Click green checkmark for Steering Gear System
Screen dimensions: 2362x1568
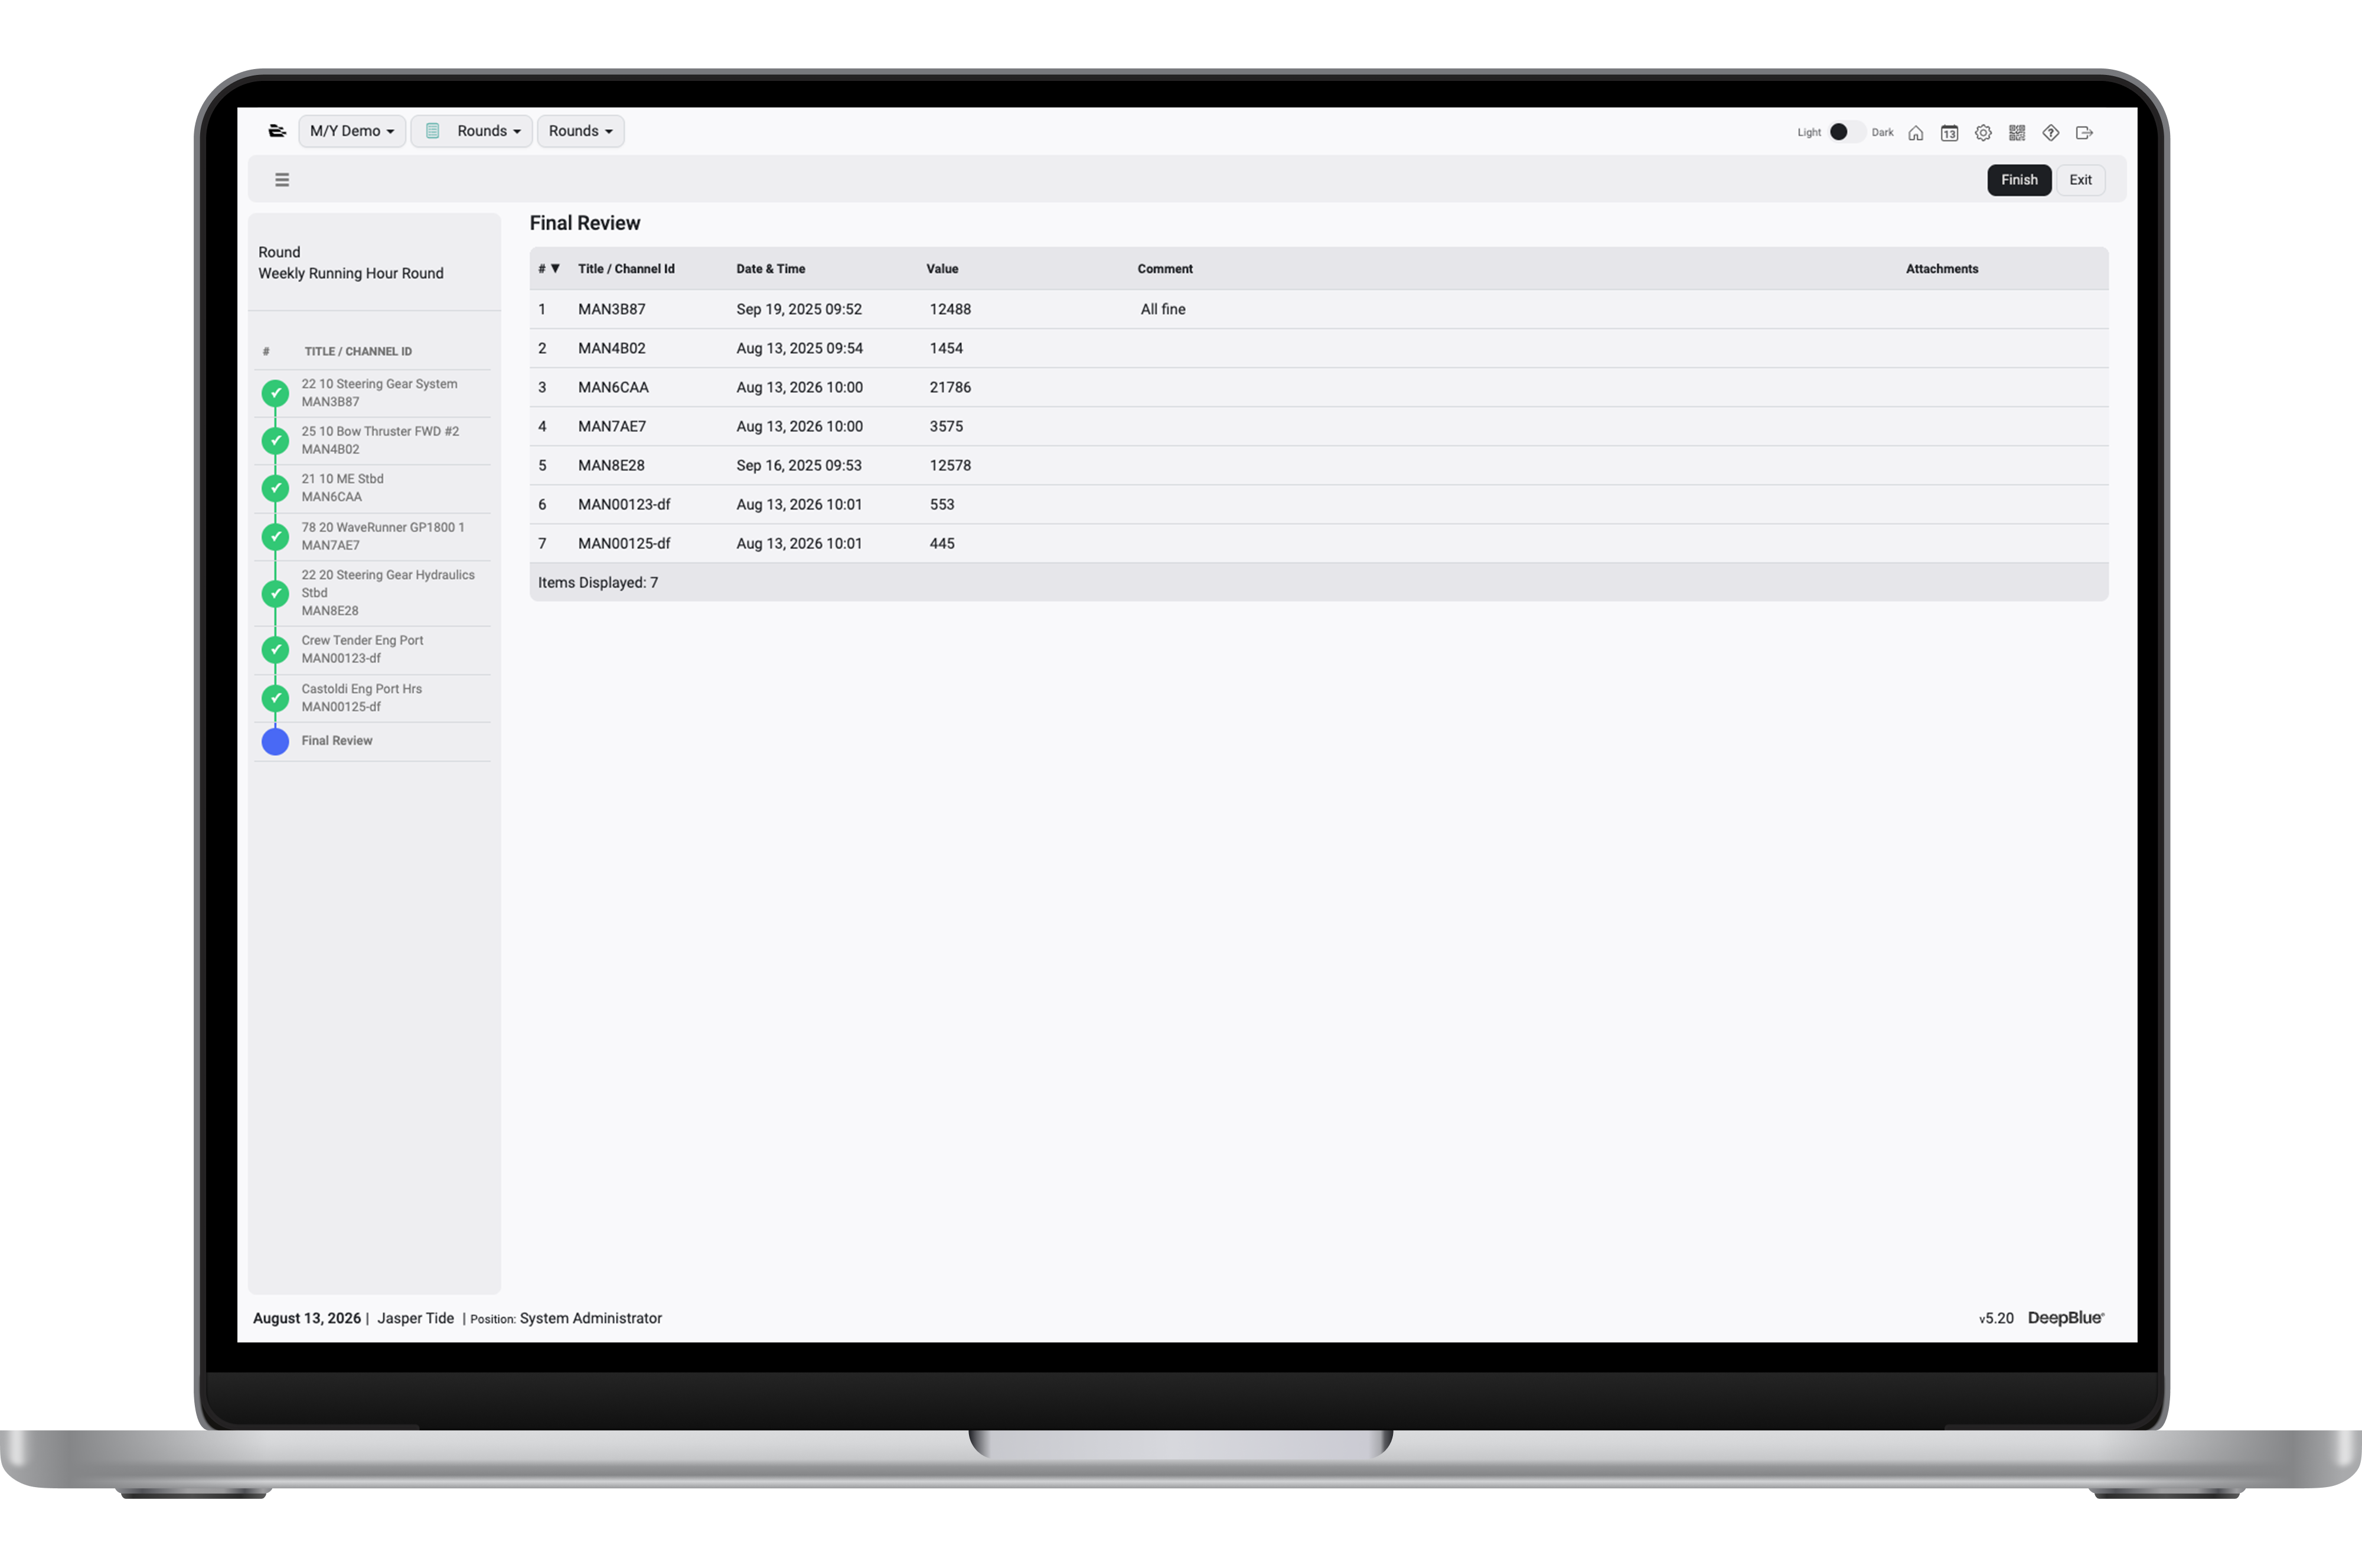click(275, 393)
